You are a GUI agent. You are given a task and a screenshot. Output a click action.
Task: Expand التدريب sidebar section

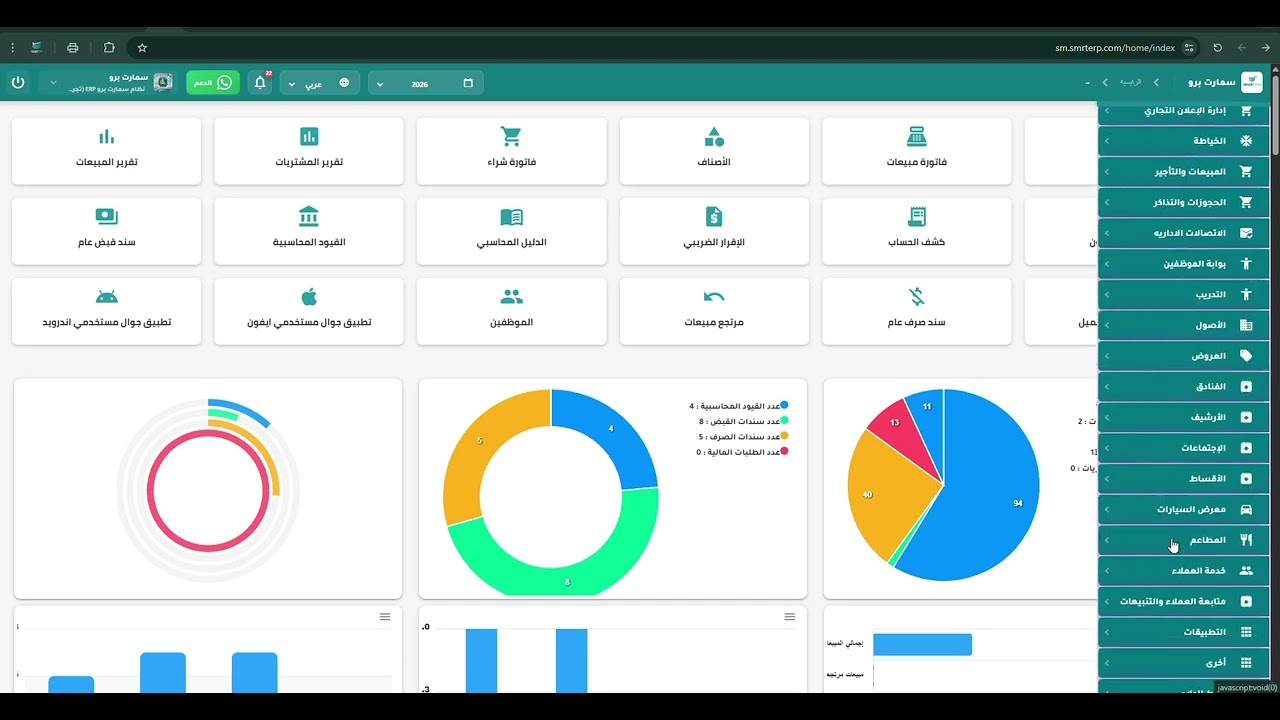[x=1184, y=295]
